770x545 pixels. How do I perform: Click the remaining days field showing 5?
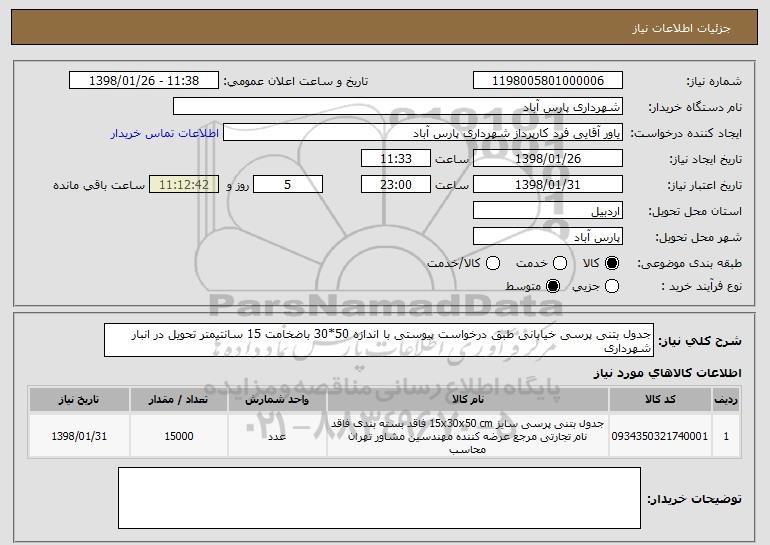tap(288, 185)
